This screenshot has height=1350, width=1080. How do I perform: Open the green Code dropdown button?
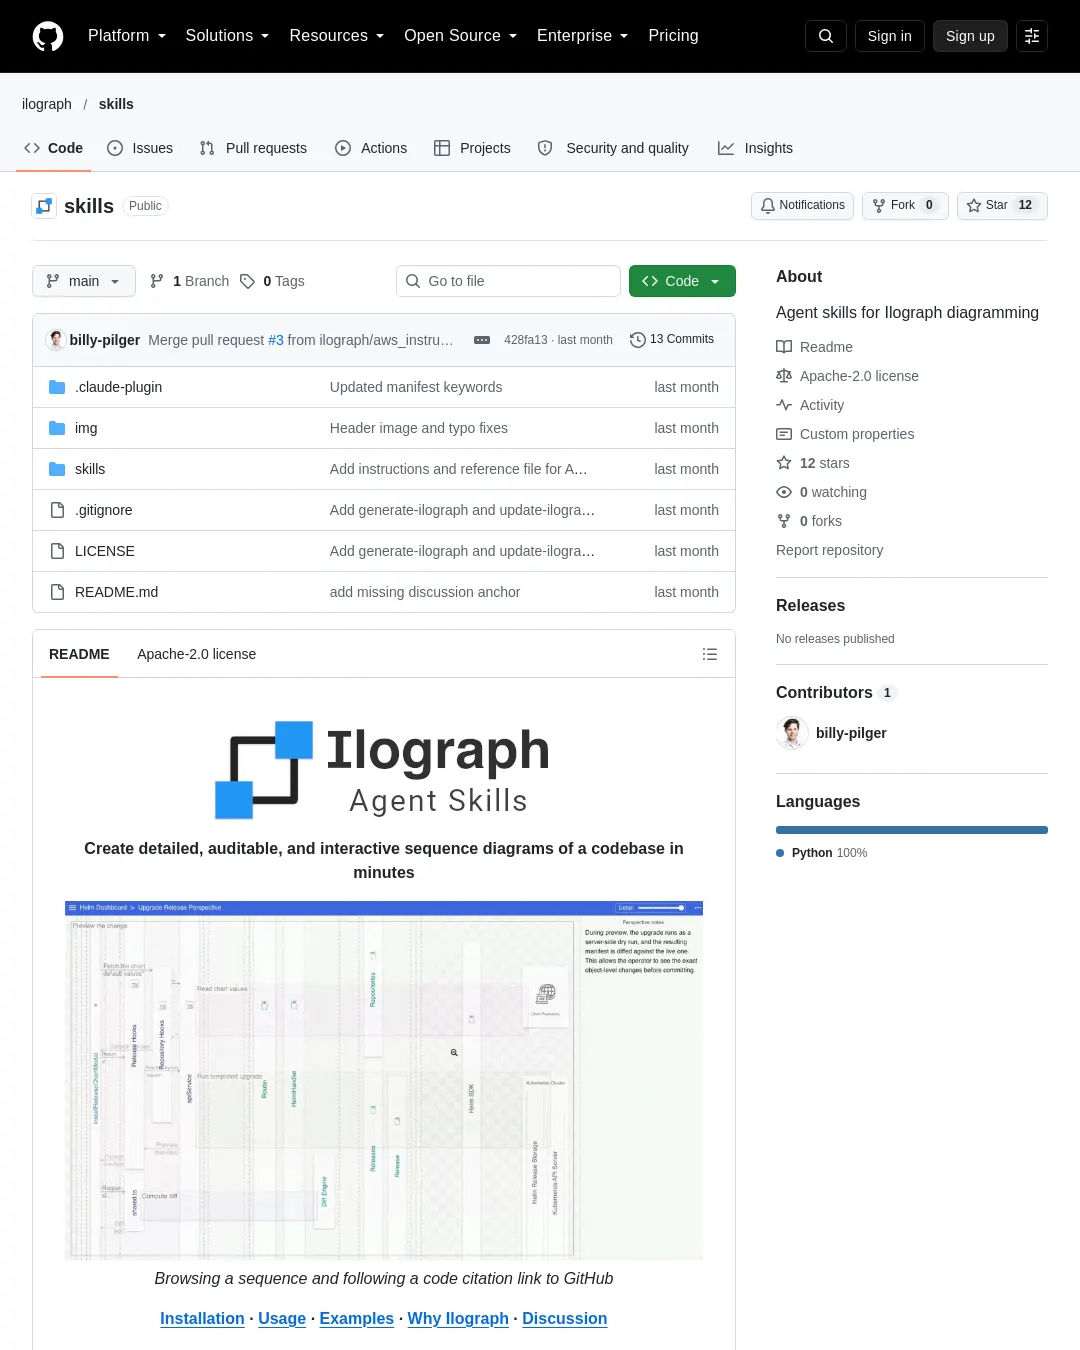(682, 281)
